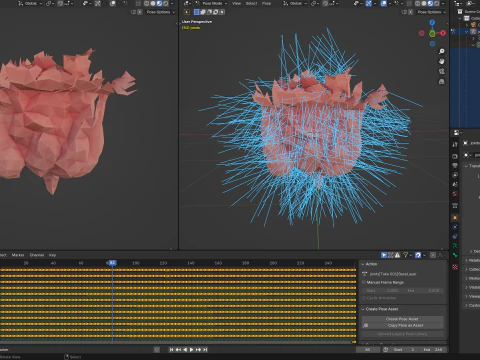Open the Texture properties tab (checker icon)
The width and height of the screenshot is (480, 360).
pyautogui.click(x=455, y=267)
